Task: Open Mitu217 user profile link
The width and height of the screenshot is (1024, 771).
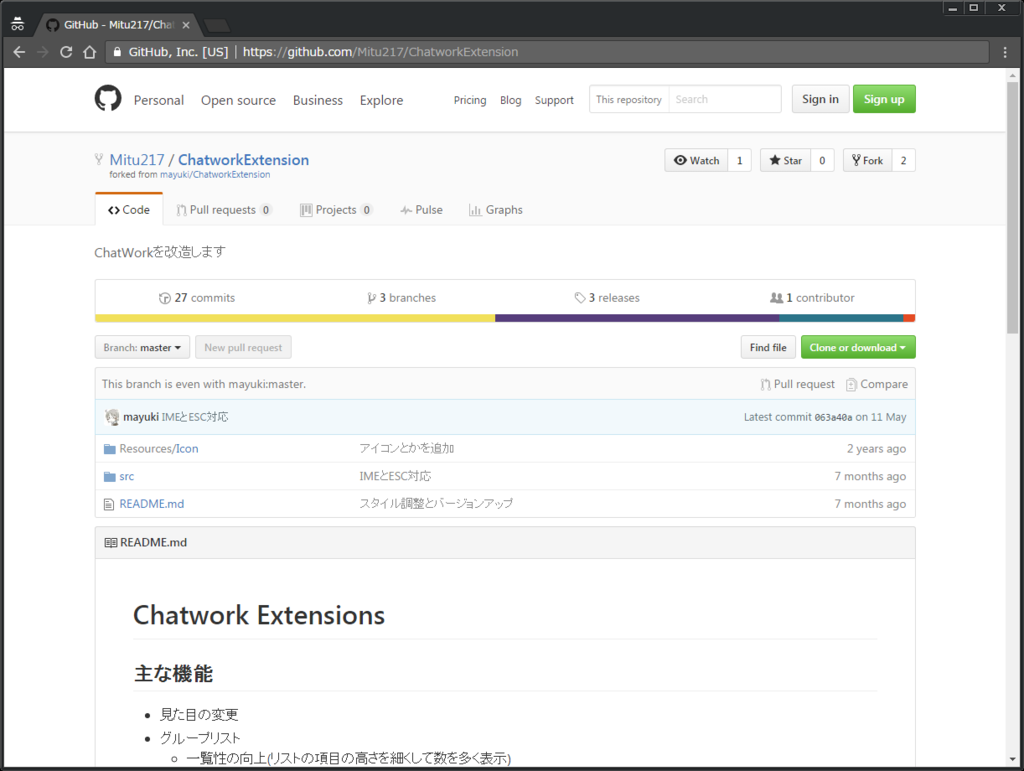Action: click(x=136, y=160)
